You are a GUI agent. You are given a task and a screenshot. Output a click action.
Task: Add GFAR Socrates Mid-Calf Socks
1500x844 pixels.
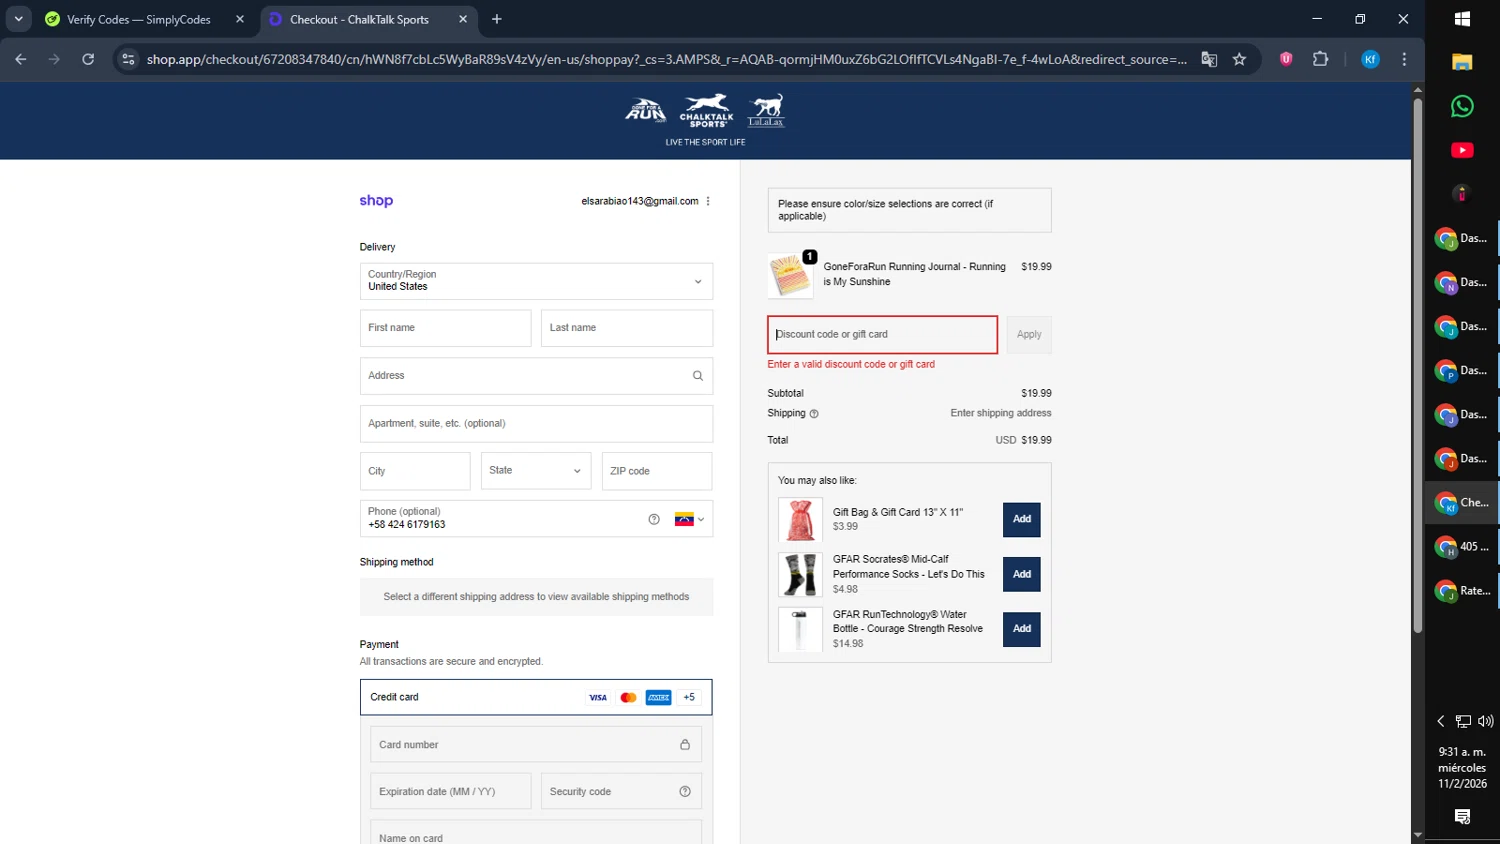click(x=1021, y=575)
